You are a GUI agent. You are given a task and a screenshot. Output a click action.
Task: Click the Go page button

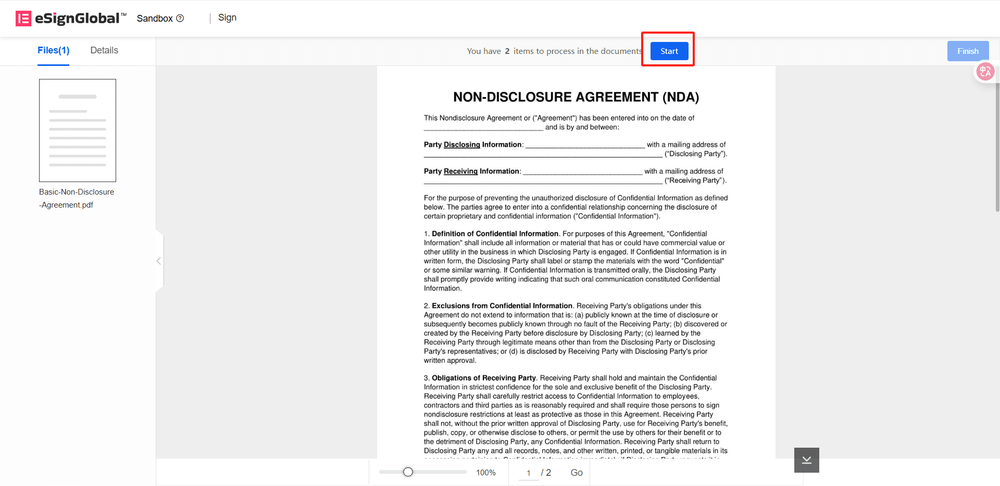point(577,472)
